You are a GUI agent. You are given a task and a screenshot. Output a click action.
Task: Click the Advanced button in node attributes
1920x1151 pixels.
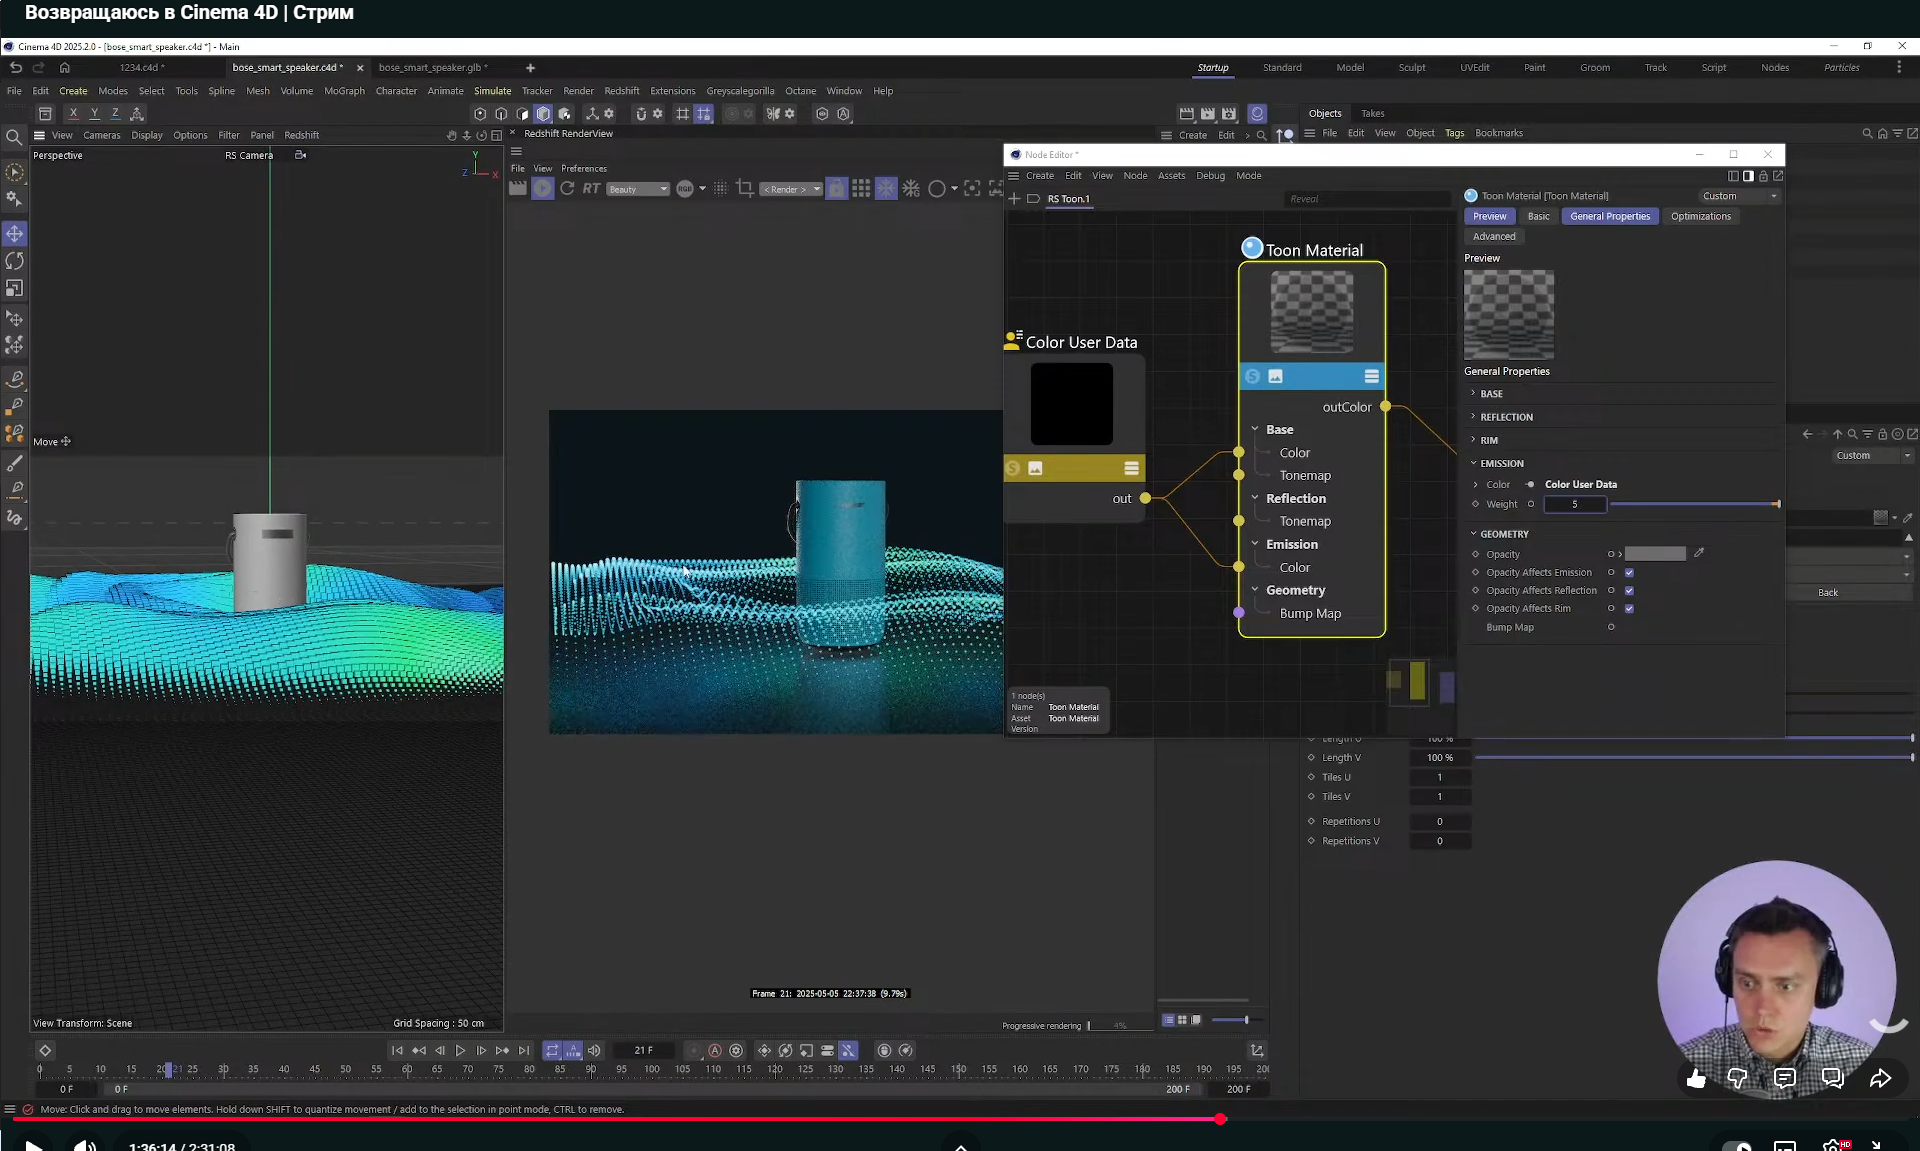click(x=1494, y=237)
